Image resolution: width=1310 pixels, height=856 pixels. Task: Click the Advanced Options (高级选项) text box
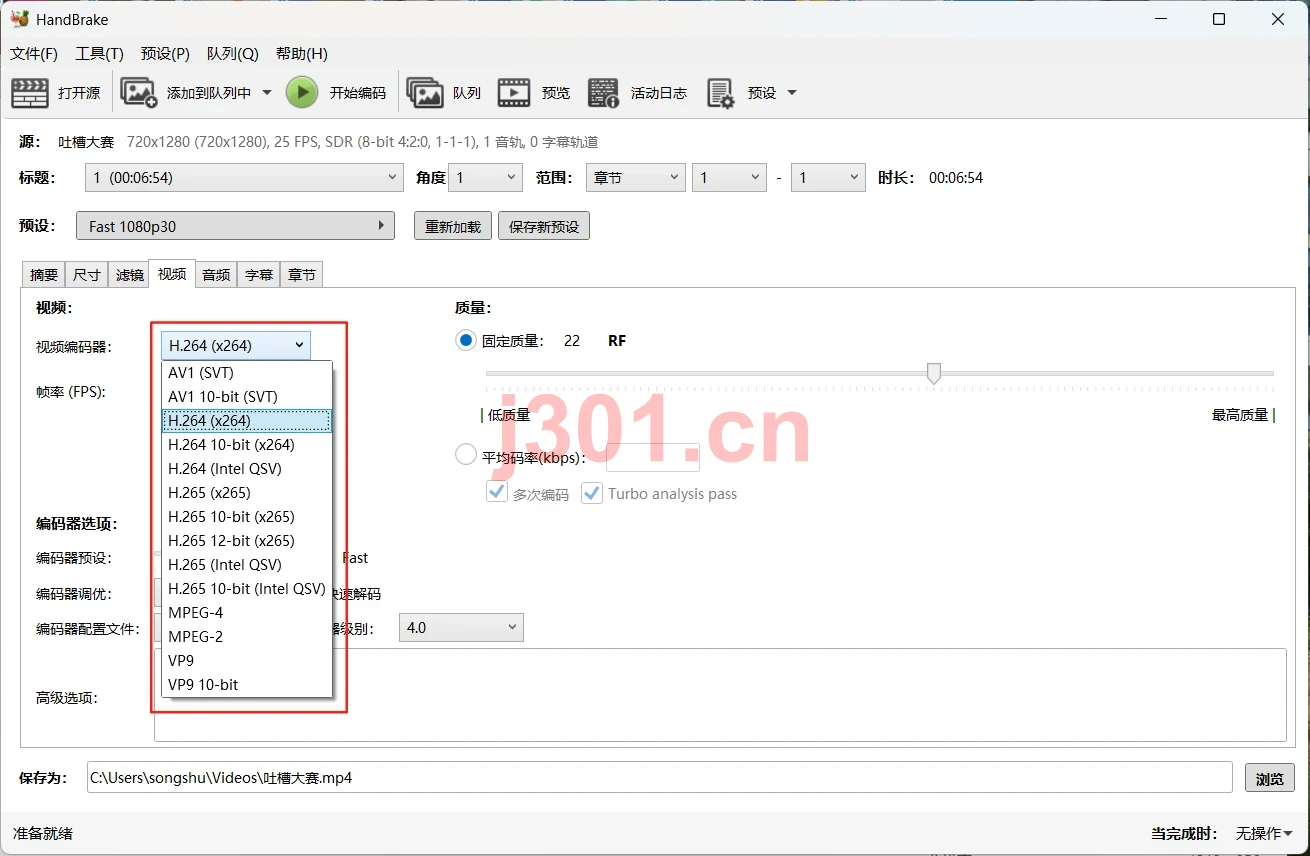720,695
